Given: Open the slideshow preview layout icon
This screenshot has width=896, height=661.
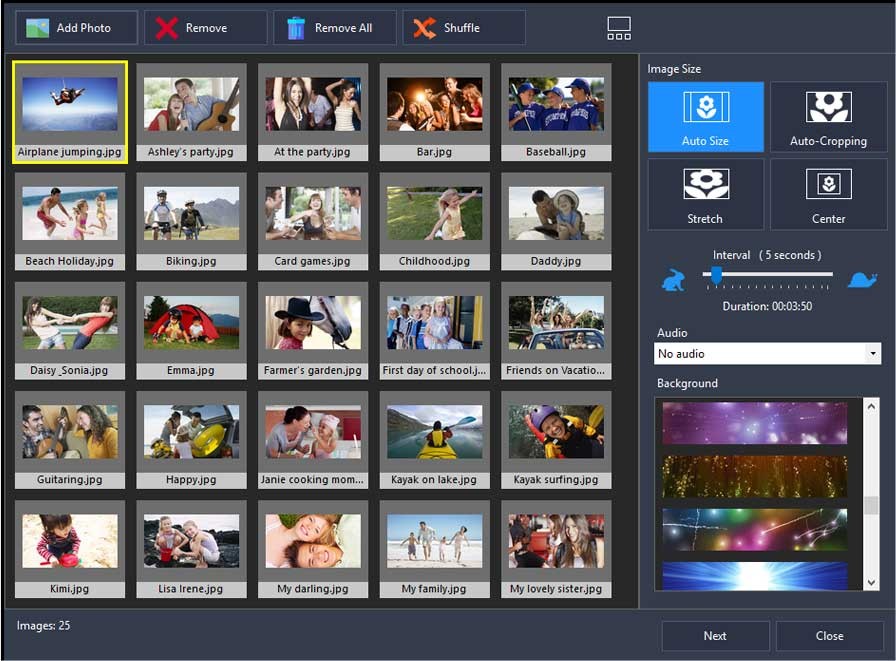Looking at the screenshot, I should pyautogui.click(x=618, y=28).
